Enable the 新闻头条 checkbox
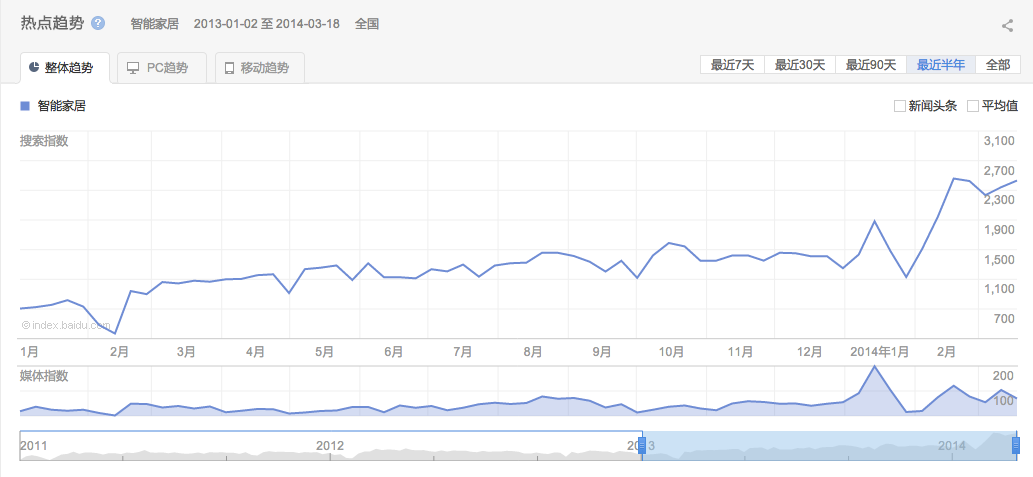Viewport: 1033px width, 477px height. [900, 106]
